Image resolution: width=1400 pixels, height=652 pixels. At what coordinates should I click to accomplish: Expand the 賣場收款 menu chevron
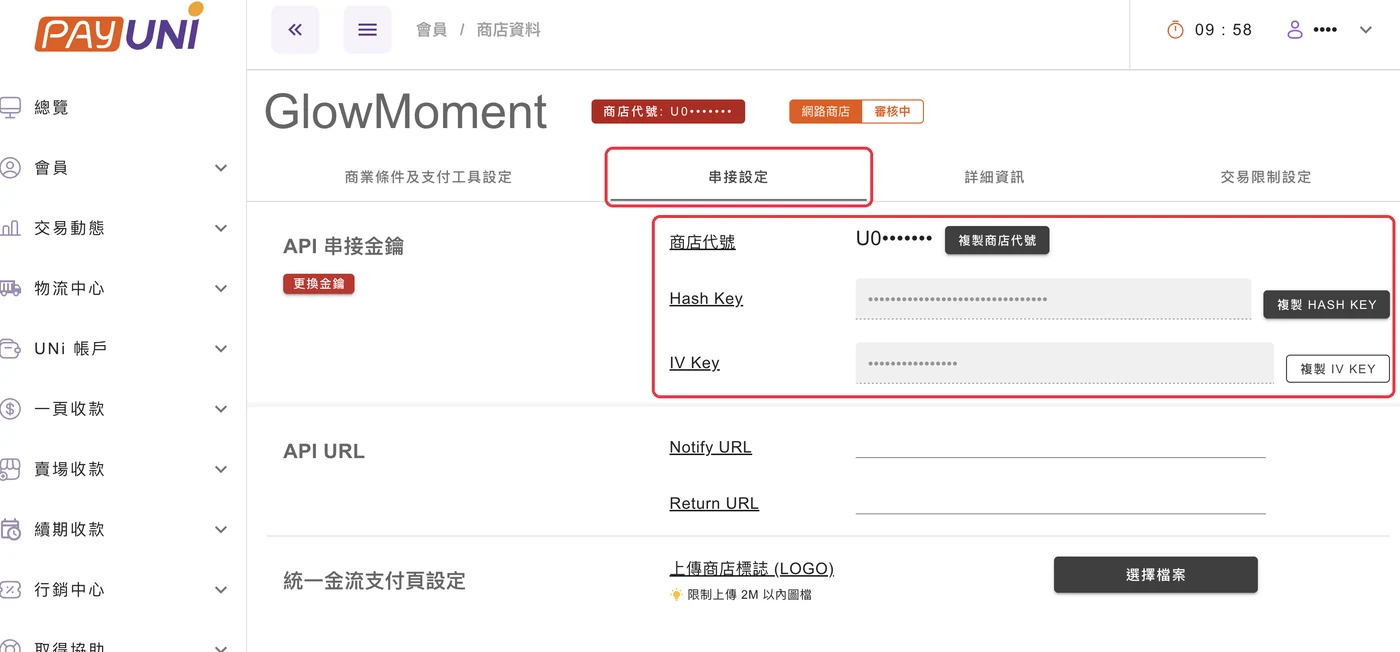[x=221, y=469]
